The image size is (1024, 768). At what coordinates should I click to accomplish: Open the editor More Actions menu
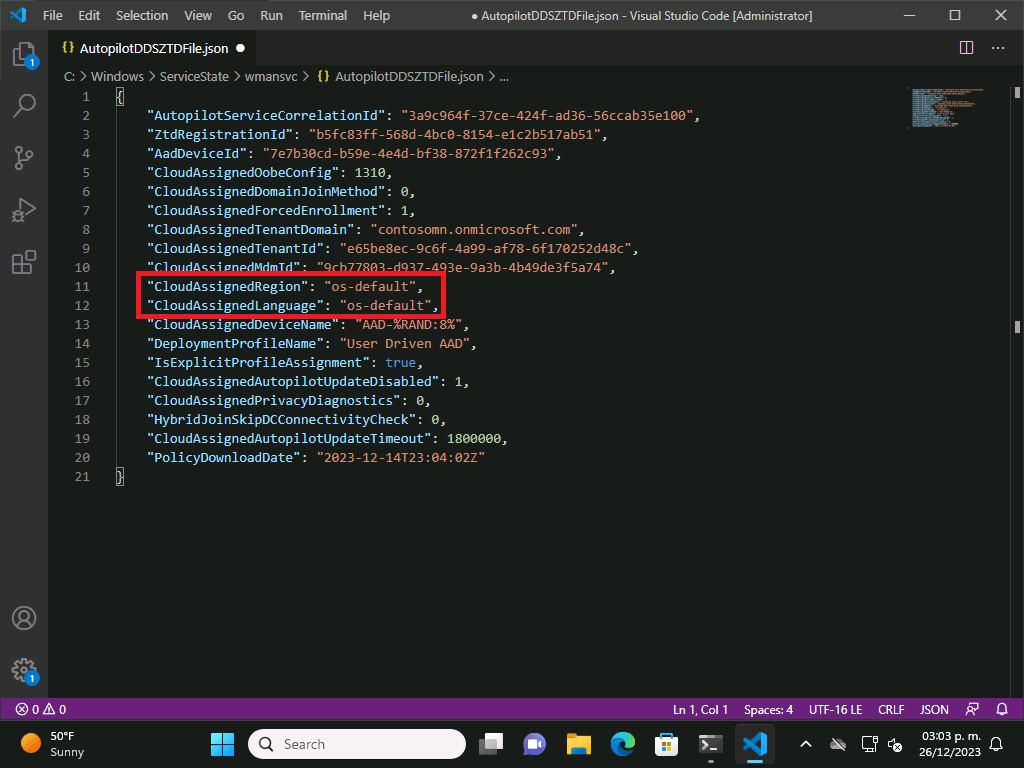click(998, 47)
